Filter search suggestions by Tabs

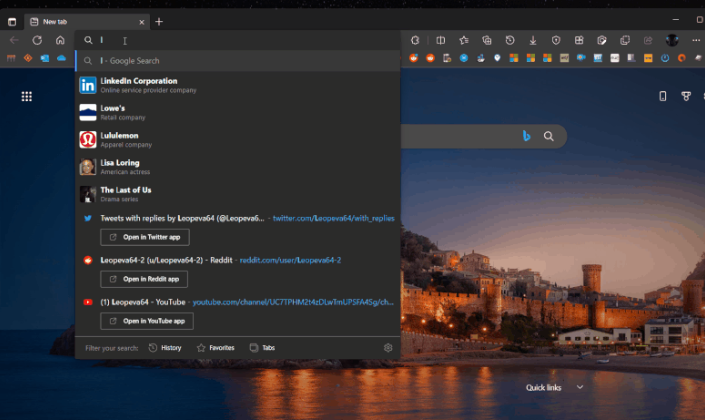coord(261,348)
